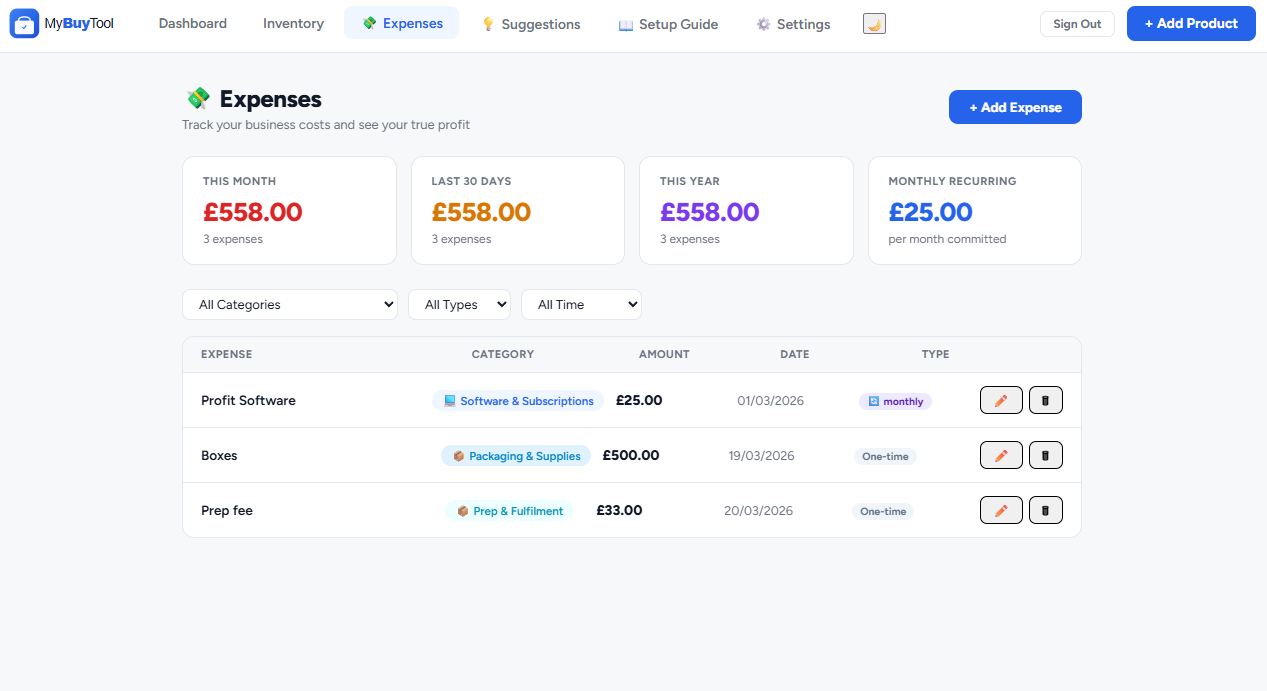Edit the Prep fee expense
Screen dimensions: 1267x691
(x=1001, y=510)
